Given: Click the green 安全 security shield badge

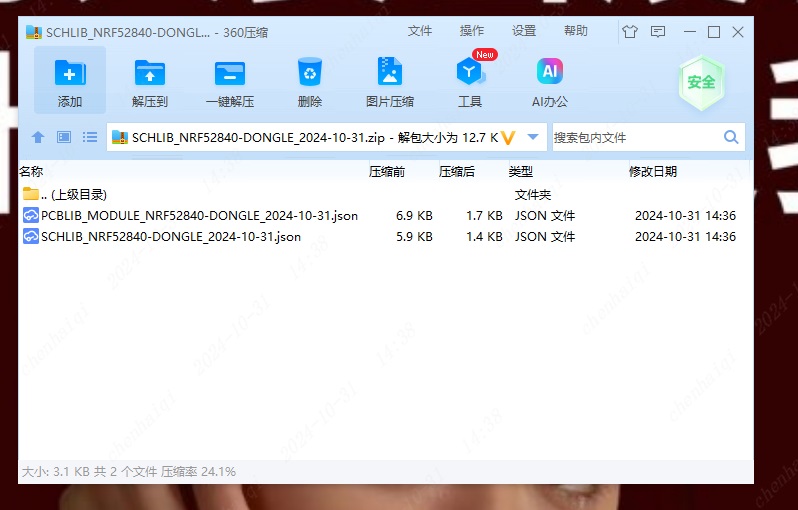Looking at the screenshot, I should coord(701,82).
